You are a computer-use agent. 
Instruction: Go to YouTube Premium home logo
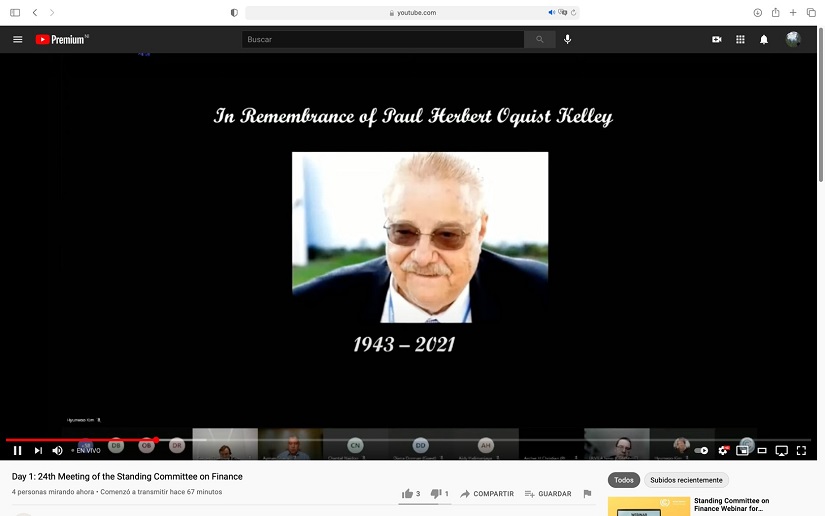click(62, 39)
